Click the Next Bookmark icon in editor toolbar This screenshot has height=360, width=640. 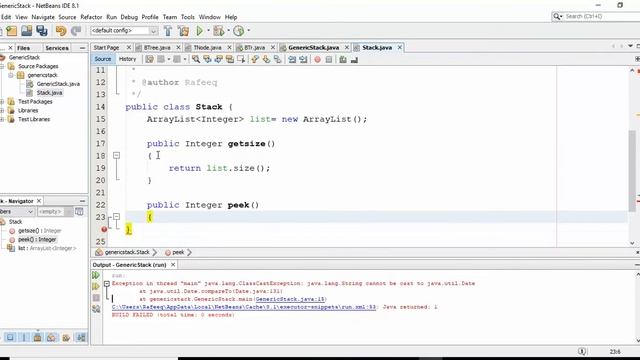[266, 60]
